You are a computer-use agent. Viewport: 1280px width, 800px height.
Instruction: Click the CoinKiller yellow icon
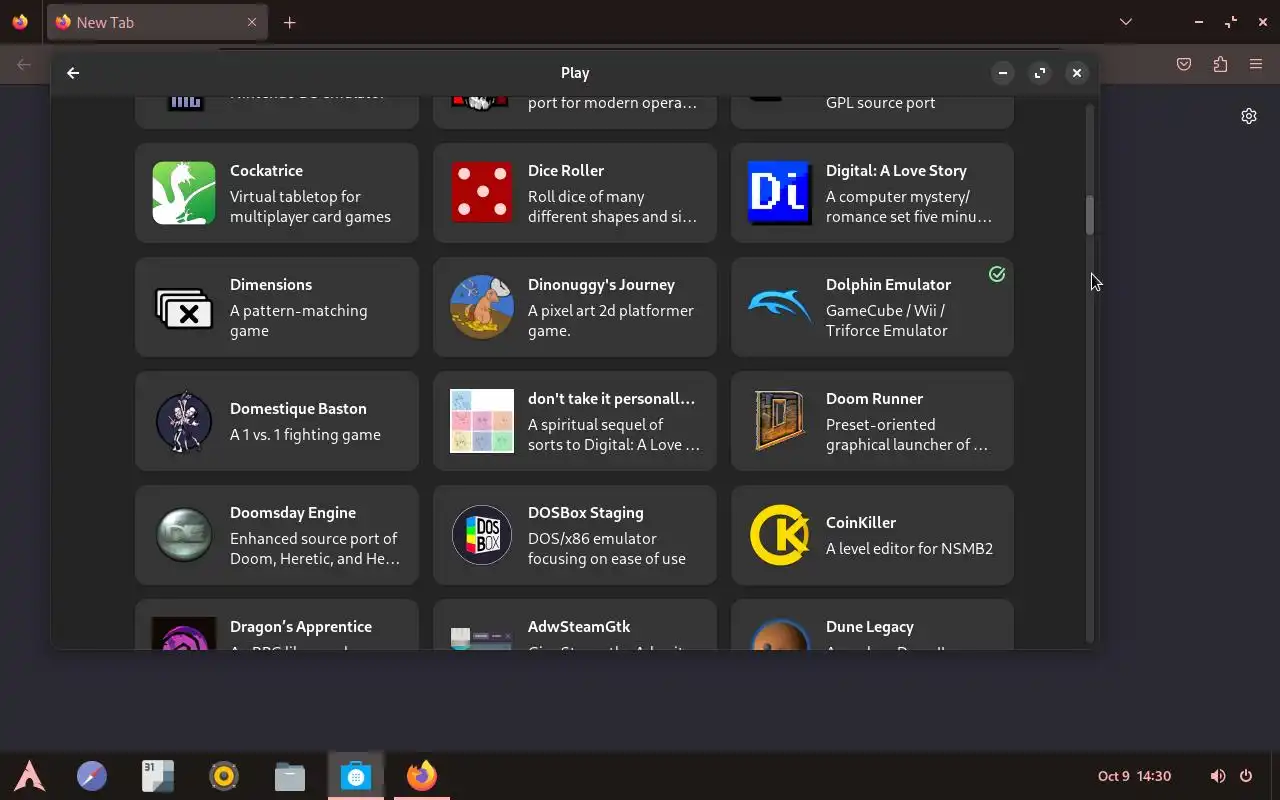click(x=780, y=535)
